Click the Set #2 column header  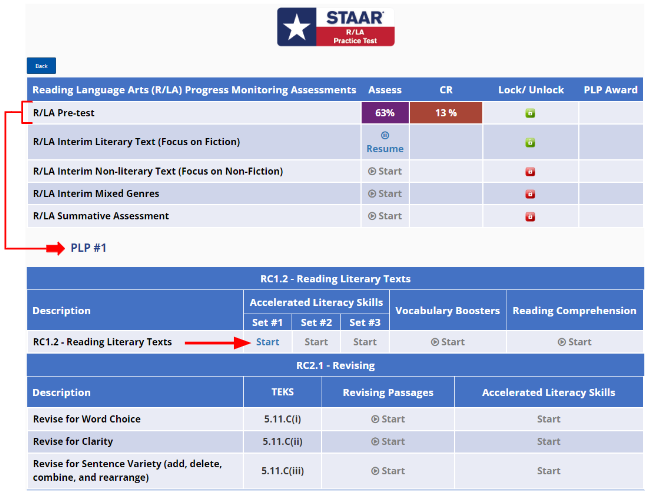[x=316, y=322]
